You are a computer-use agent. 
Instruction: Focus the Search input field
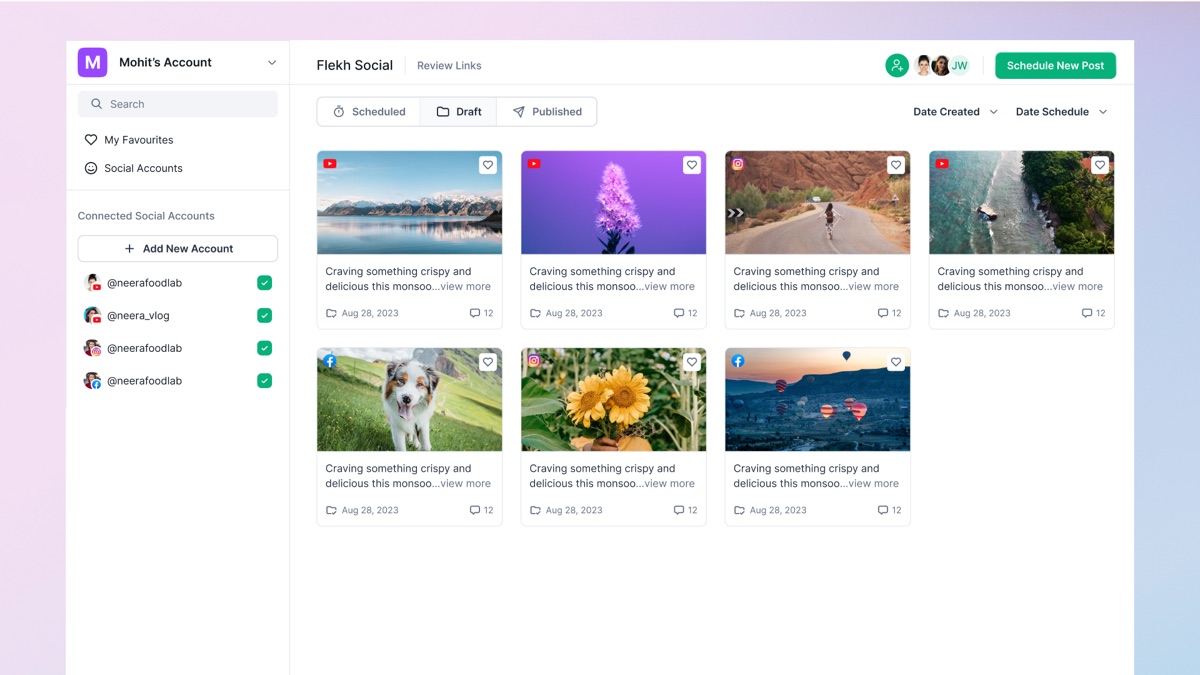[x=178, y=104]
